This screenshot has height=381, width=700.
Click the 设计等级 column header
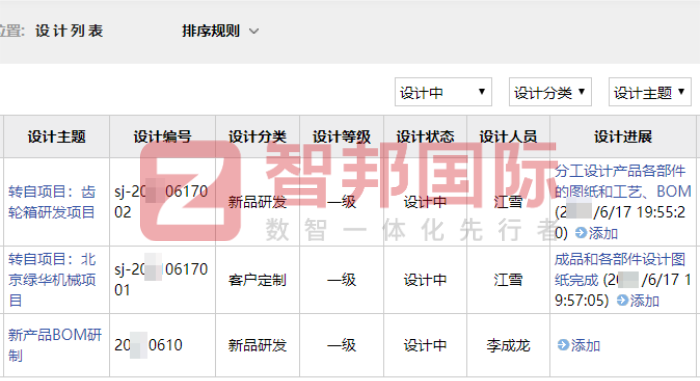tap(342, 137)
